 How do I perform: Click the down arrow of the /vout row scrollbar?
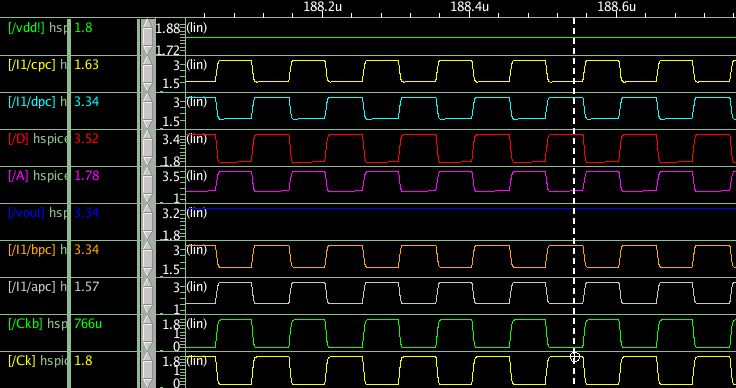click(x=147, y=236)
